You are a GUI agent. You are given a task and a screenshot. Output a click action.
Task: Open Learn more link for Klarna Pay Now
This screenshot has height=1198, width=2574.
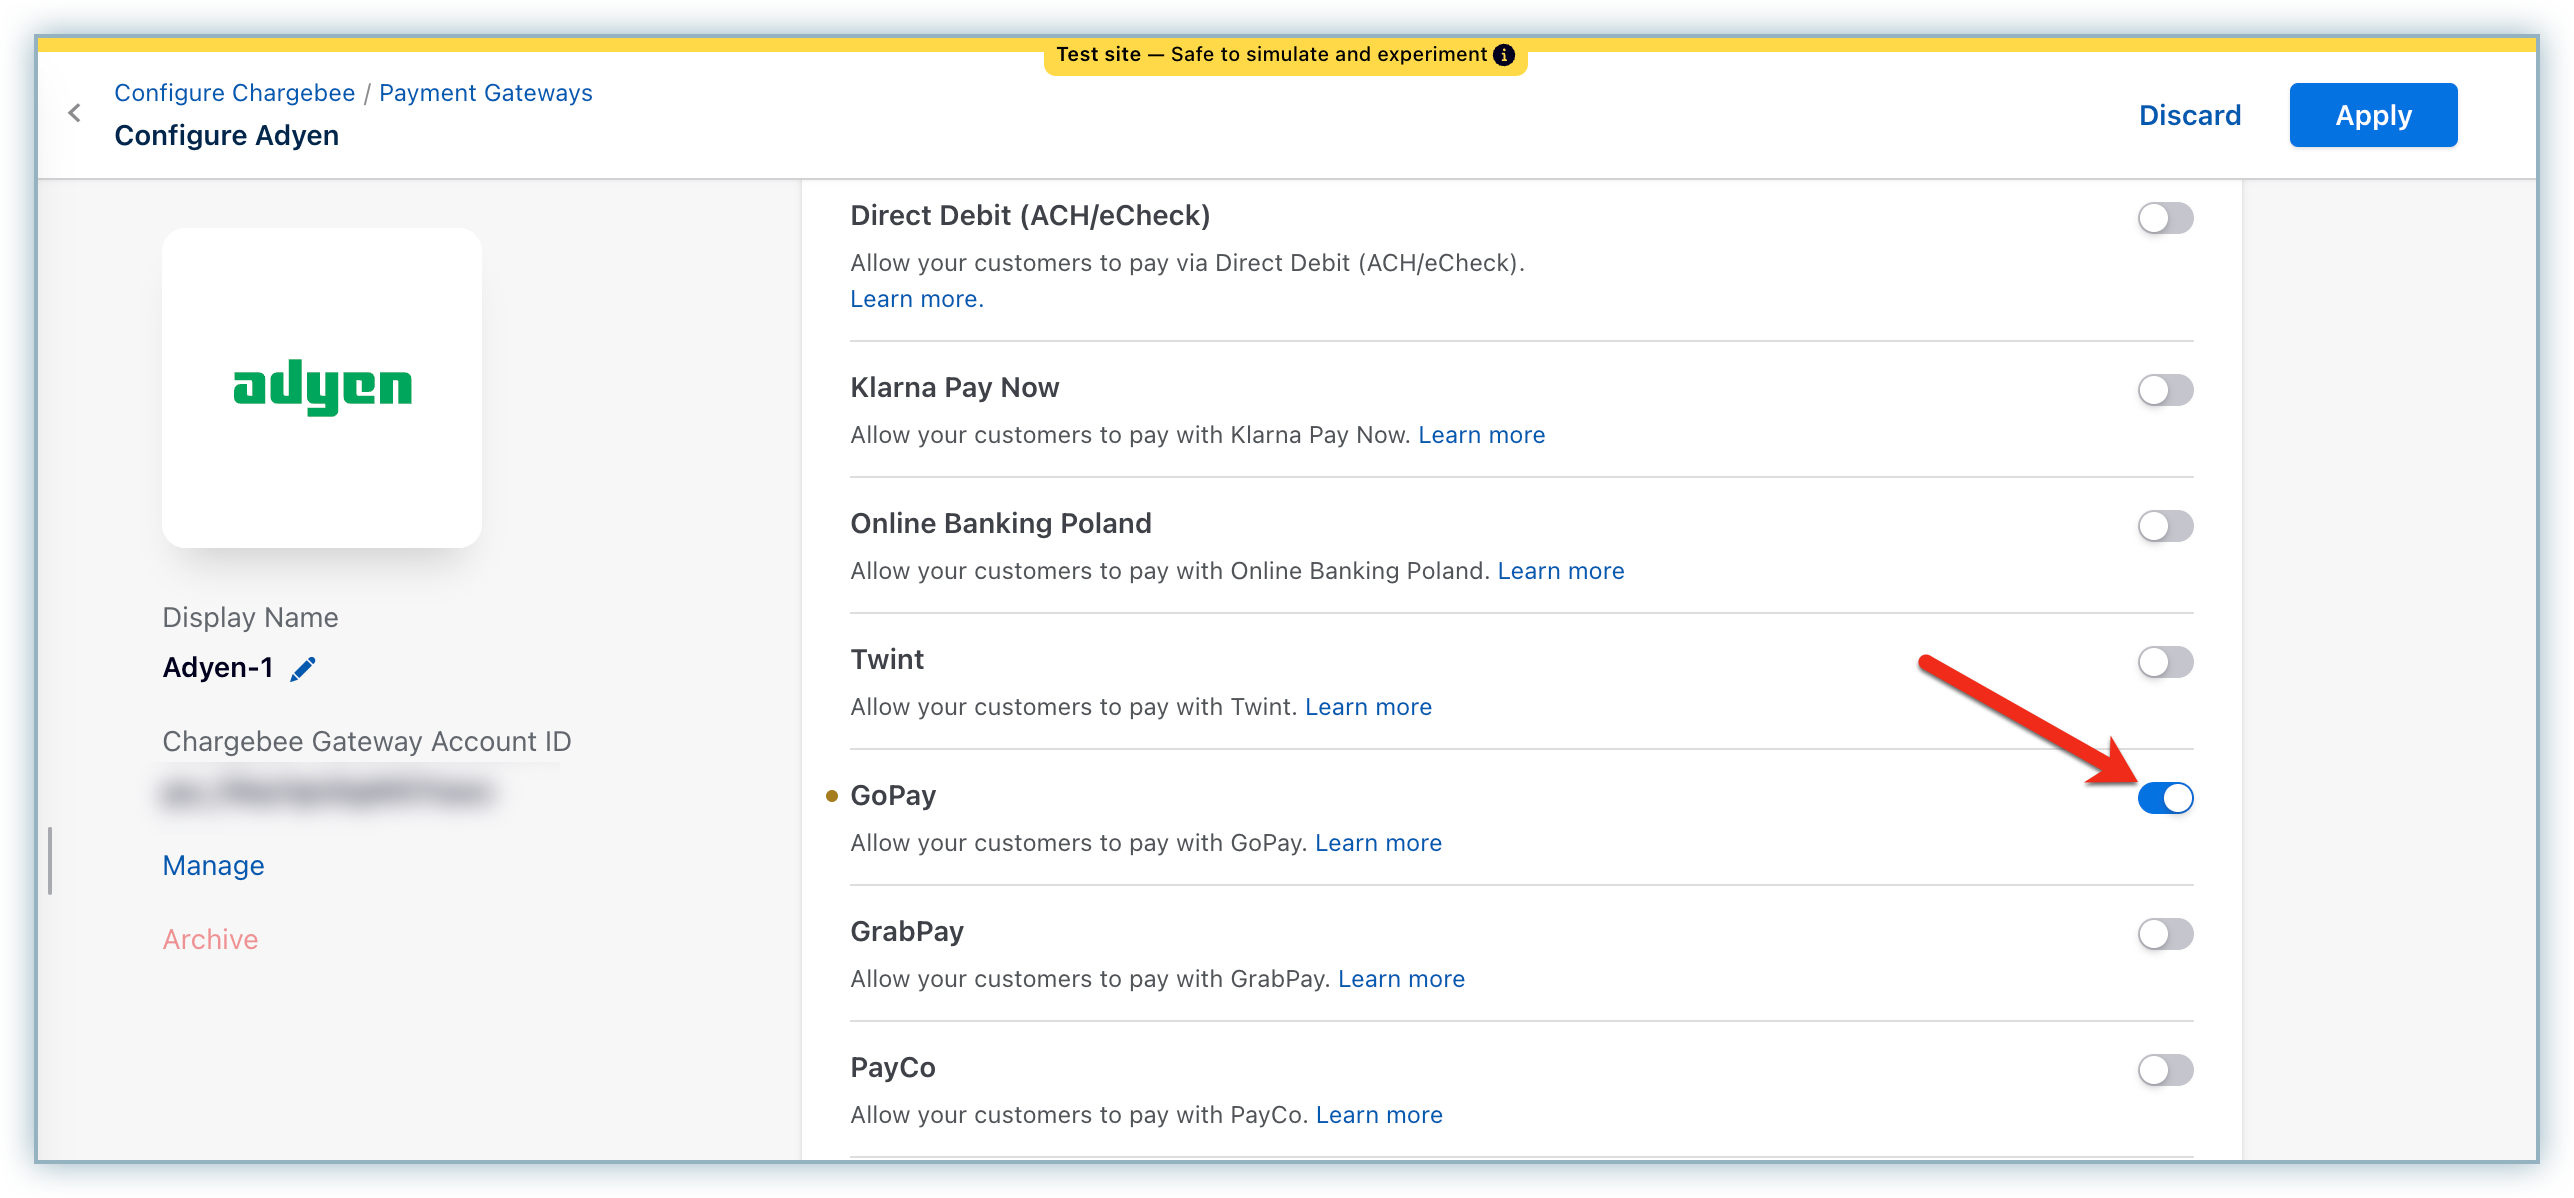click(1481, 435)
